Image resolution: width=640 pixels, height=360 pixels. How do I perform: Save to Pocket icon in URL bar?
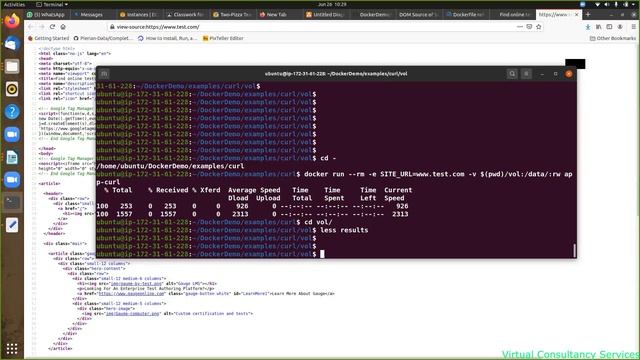pyautogui.click(x=529, y=27)
